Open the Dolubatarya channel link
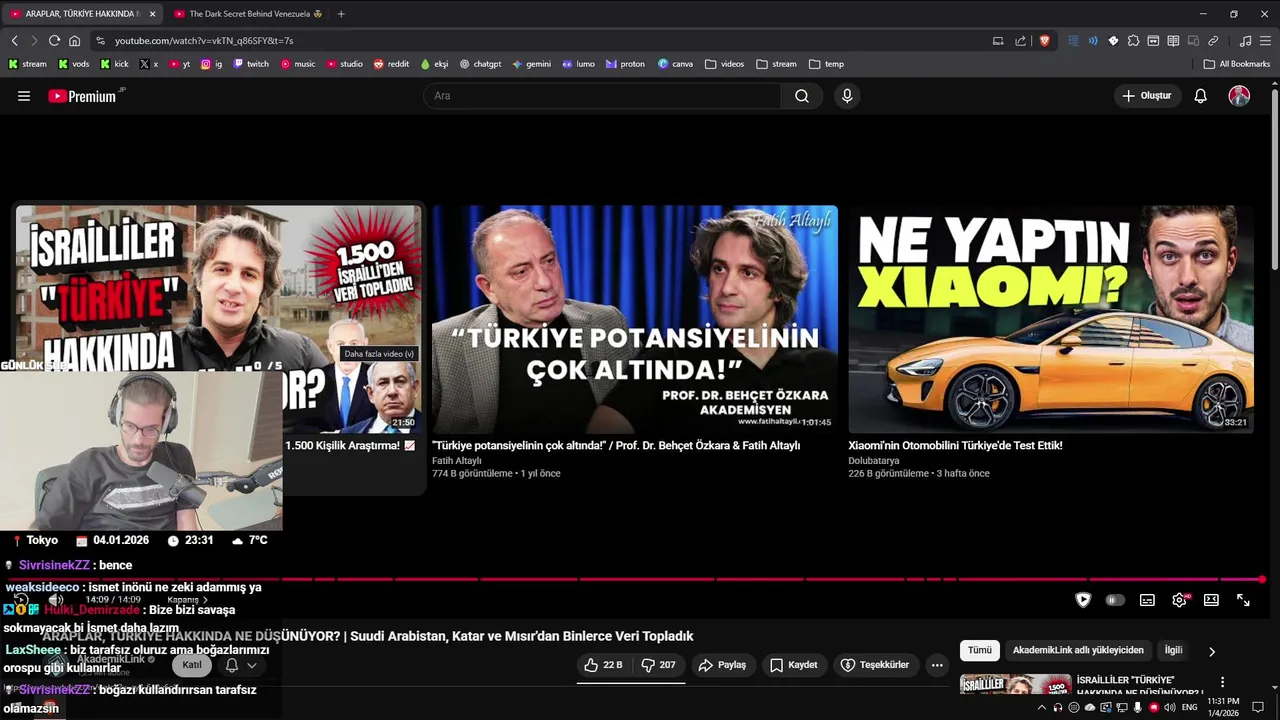1280x720 pixels. point(874,461)
